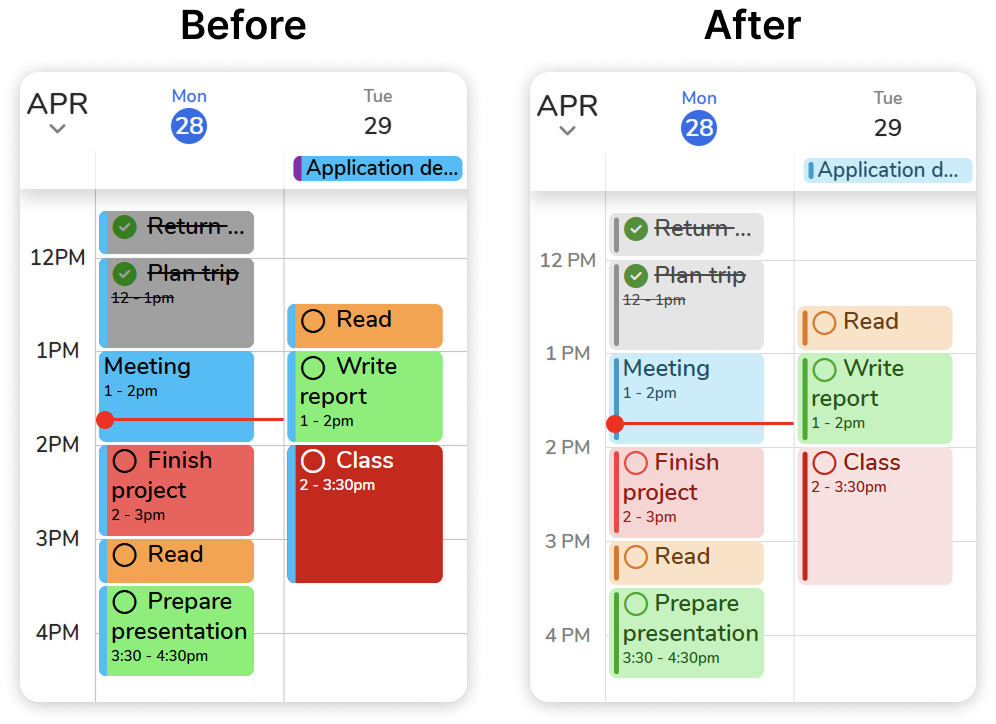The image size is (996, 724).
Task: Click green checkmark on "Return" in left calendar
Action: coord(124,227)
